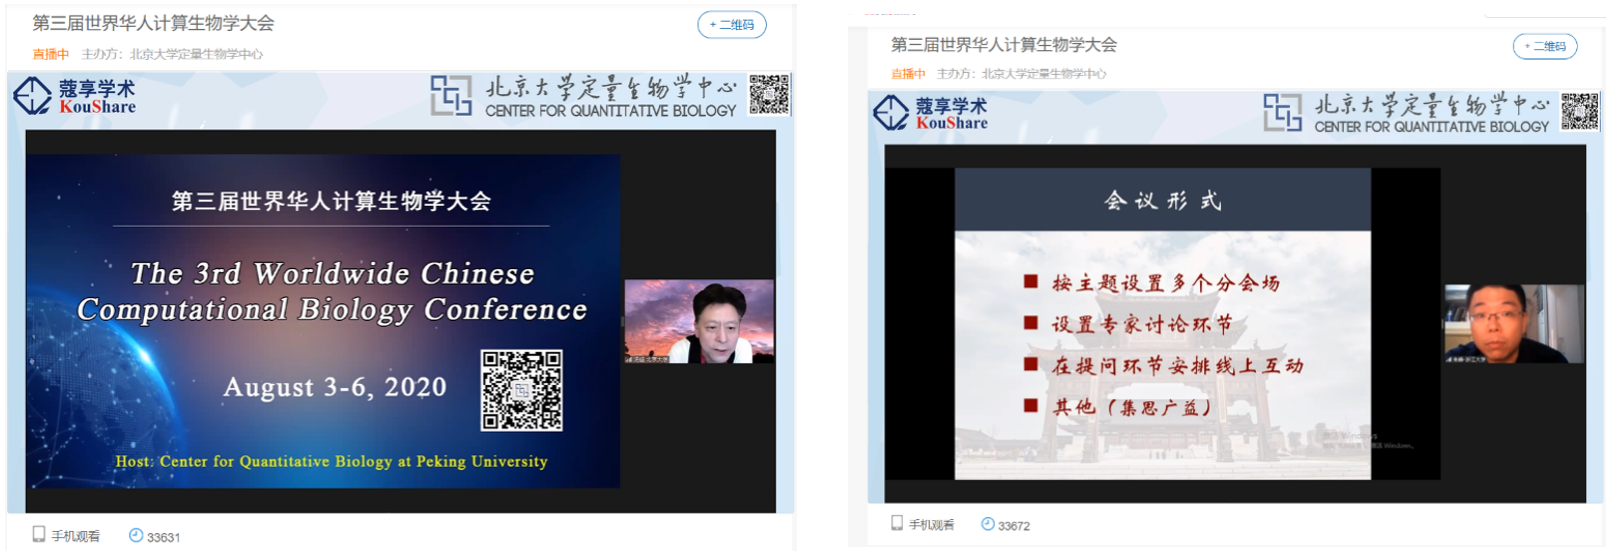The width and height of the screenshot is (1609, 551).
Task: Click the clock icon next to 33672
Action: pyautogui.click(x=987, y=524)
